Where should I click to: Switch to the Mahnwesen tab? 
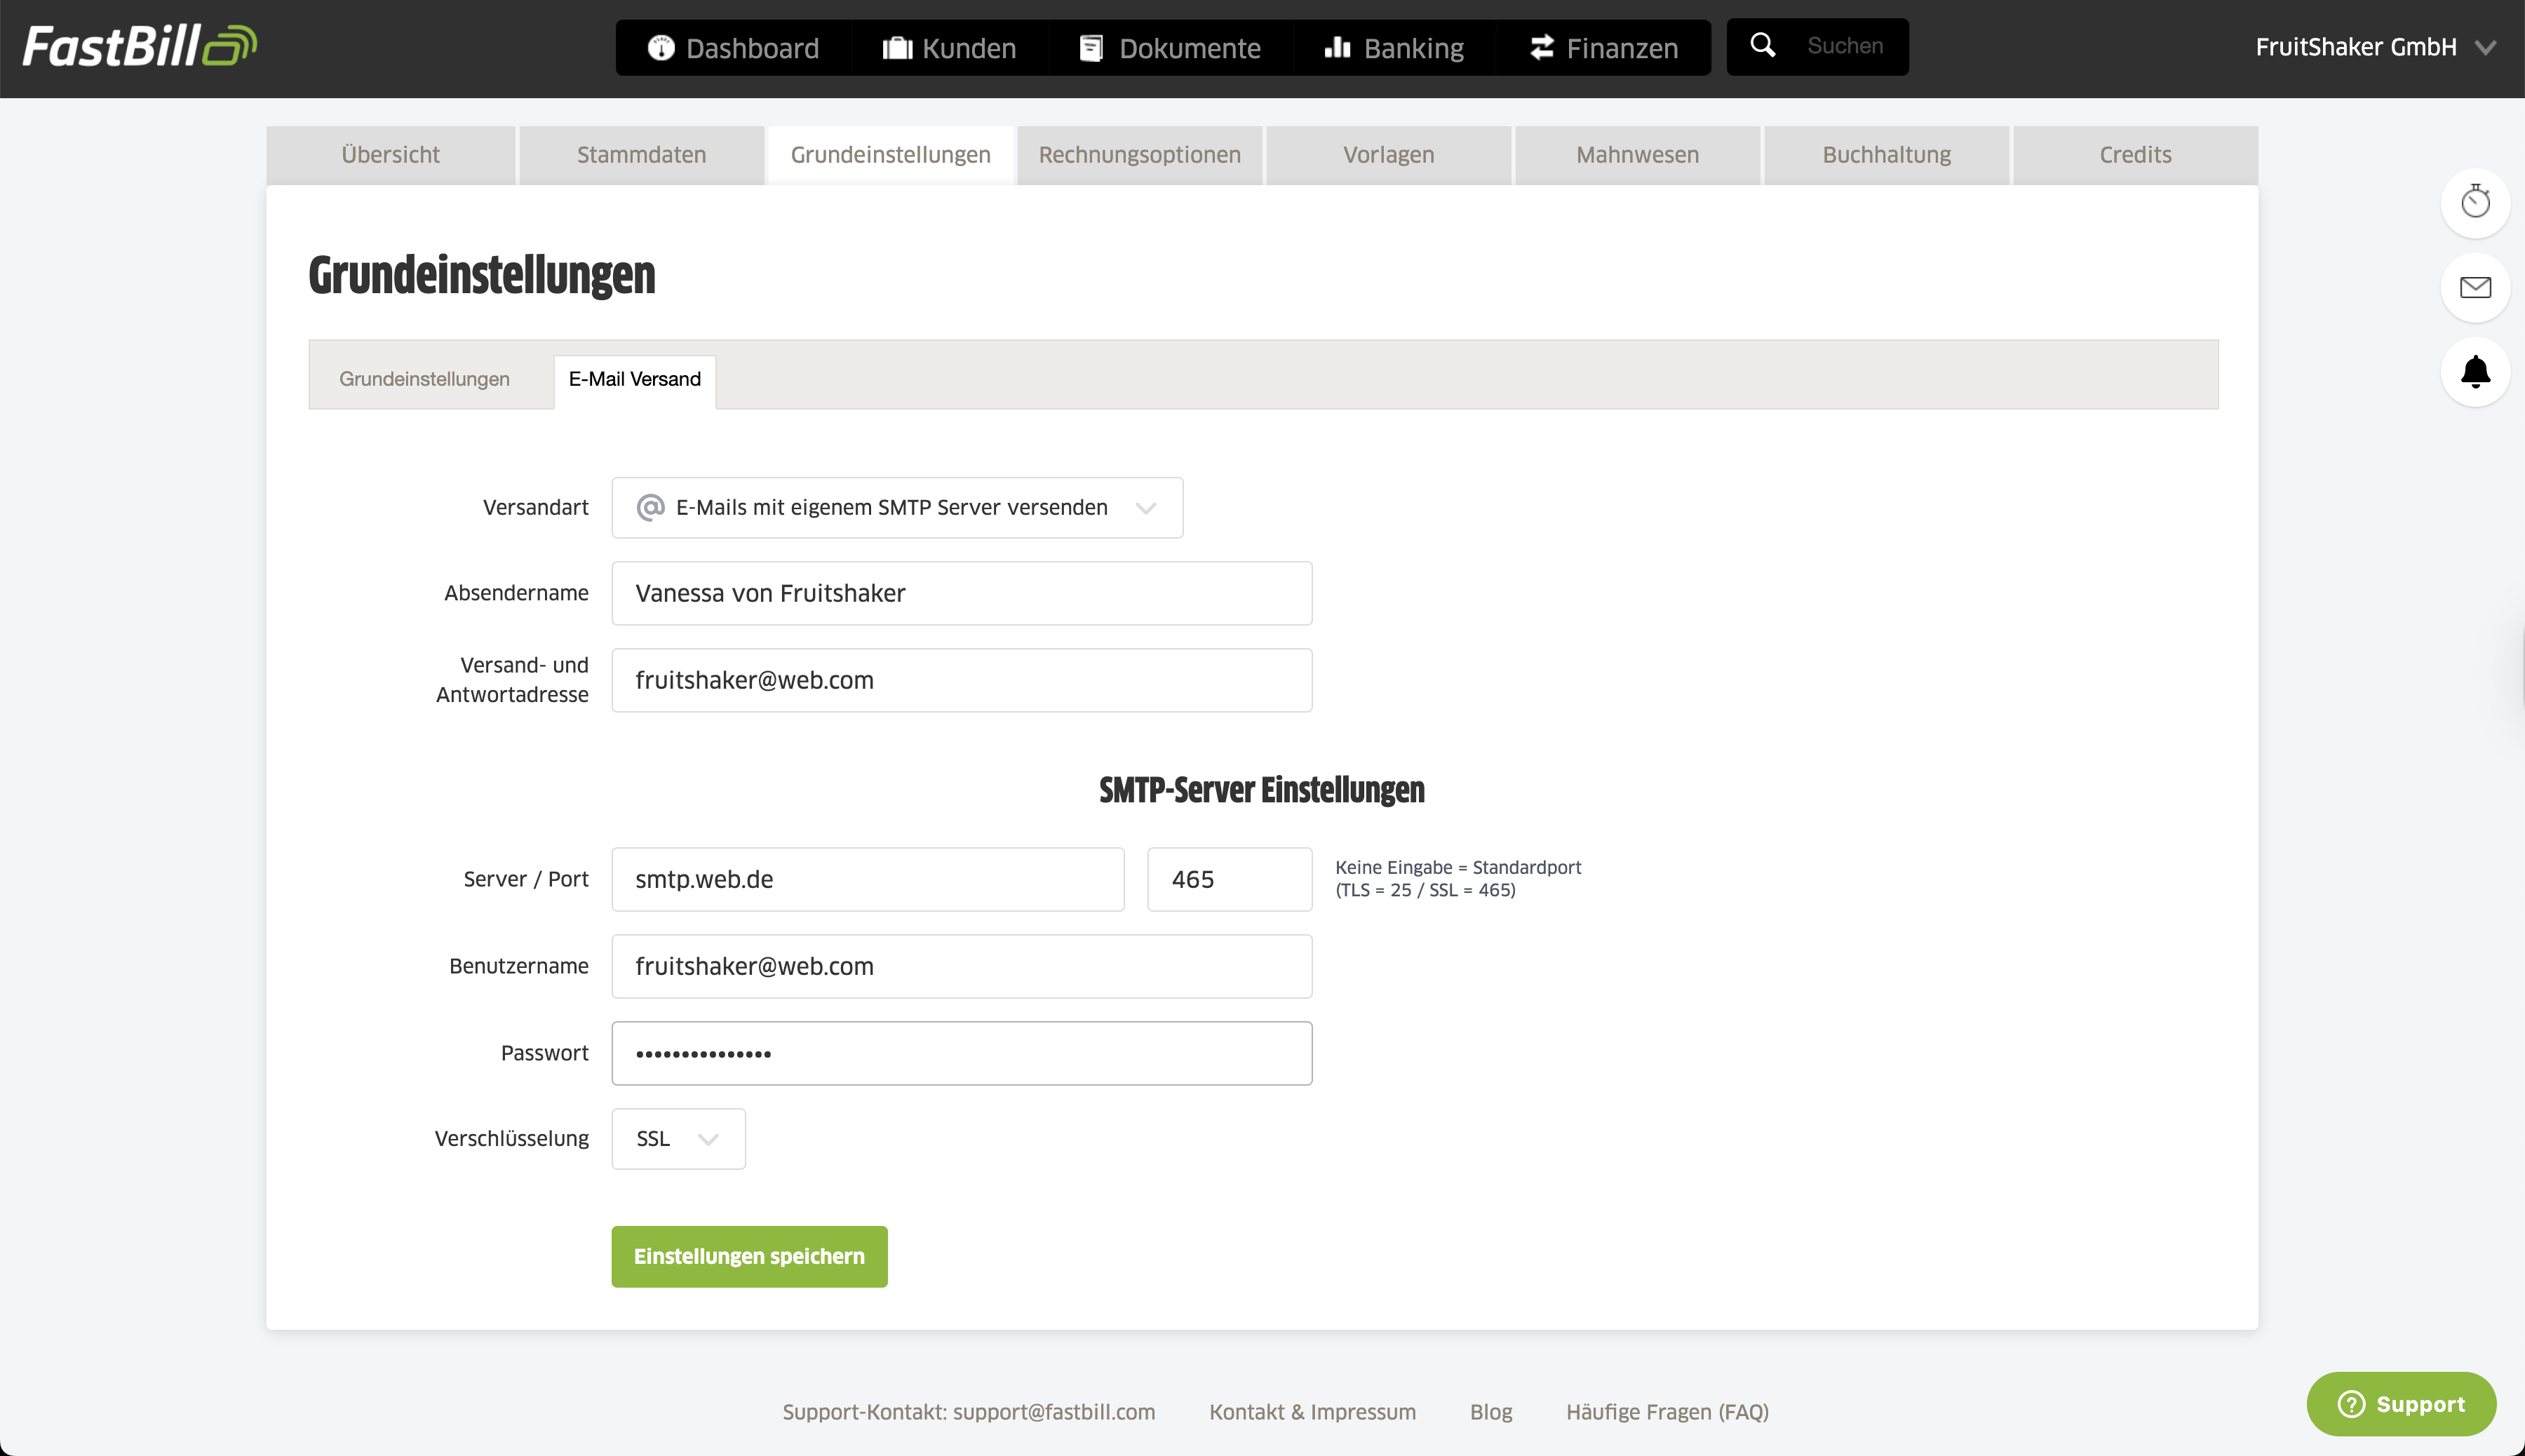click(1637, 155)
